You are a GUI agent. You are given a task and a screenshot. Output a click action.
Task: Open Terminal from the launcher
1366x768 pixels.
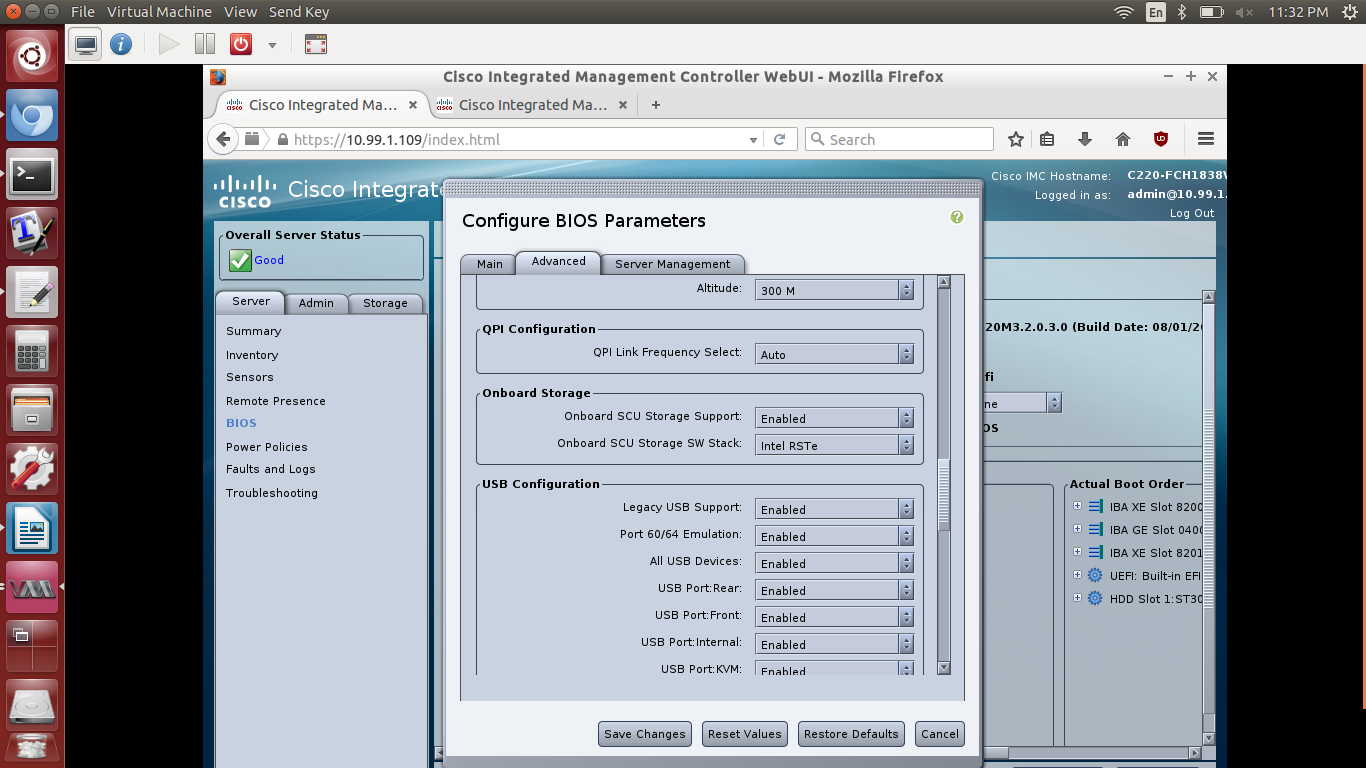click(33, 175)
